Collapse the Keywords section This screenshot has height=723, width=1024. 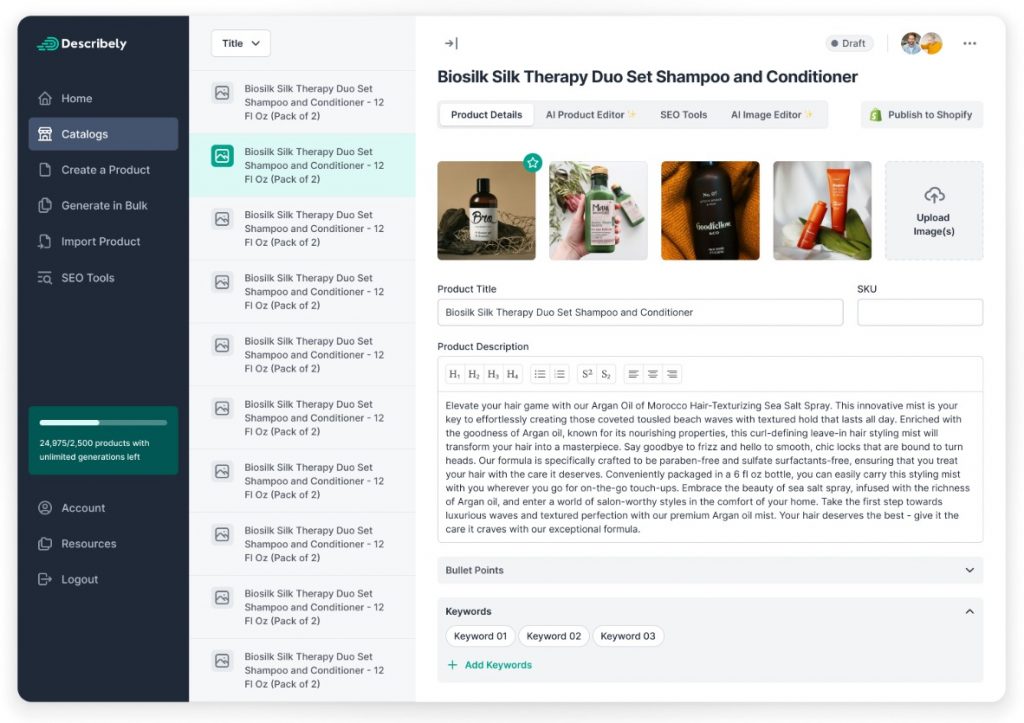point(968,611)
